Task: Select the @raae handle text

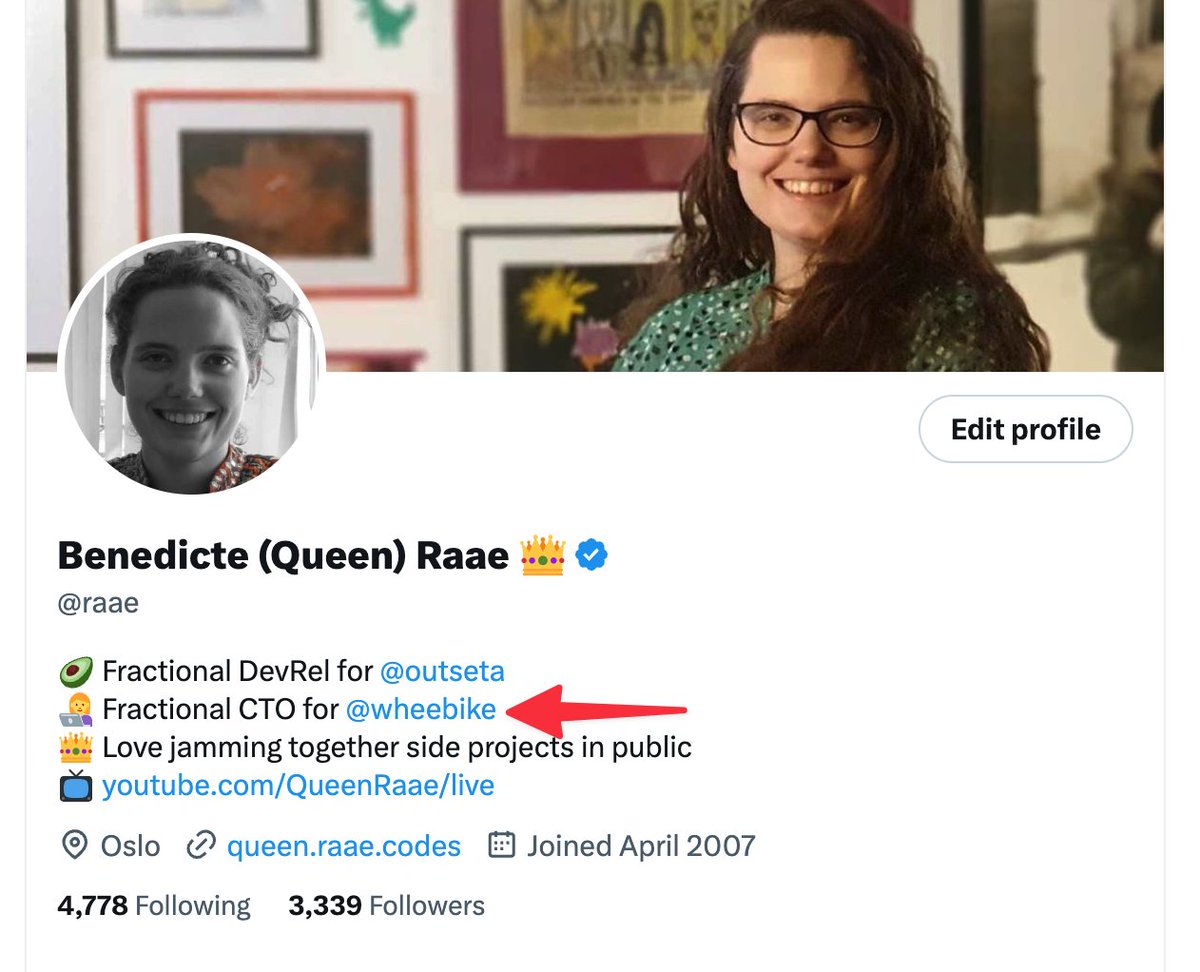Action: tap(98, 604)
